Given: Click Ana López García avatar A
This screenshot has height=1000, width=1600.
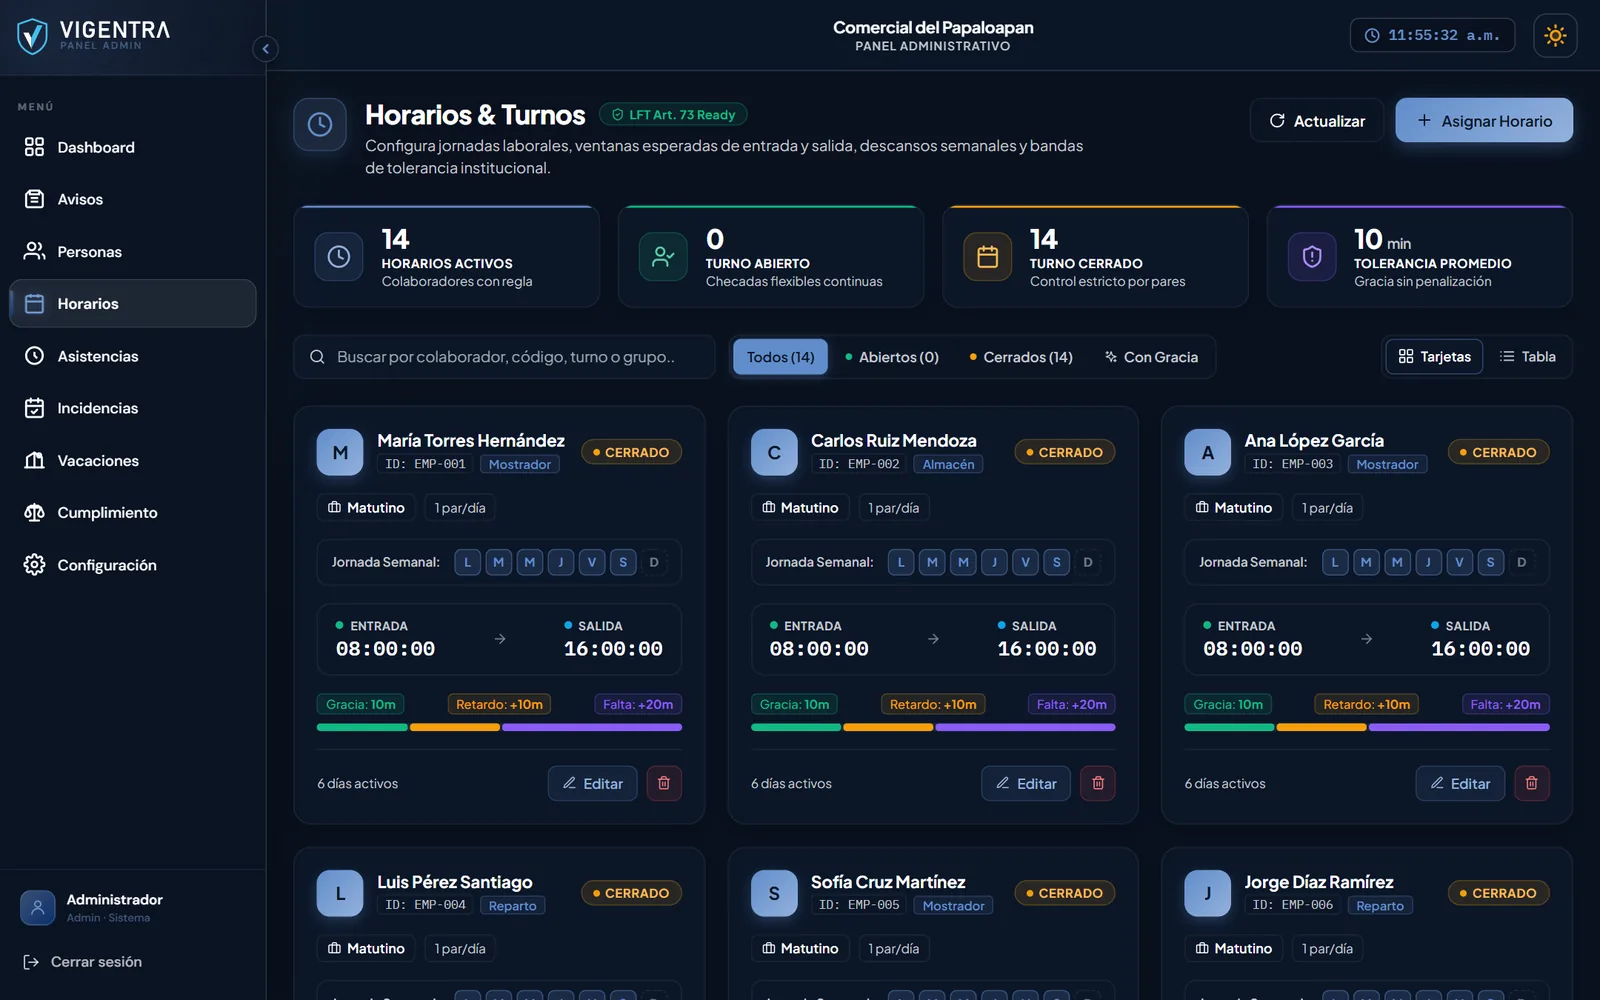Looking at the screenshot, I should tap(1208, 452).
